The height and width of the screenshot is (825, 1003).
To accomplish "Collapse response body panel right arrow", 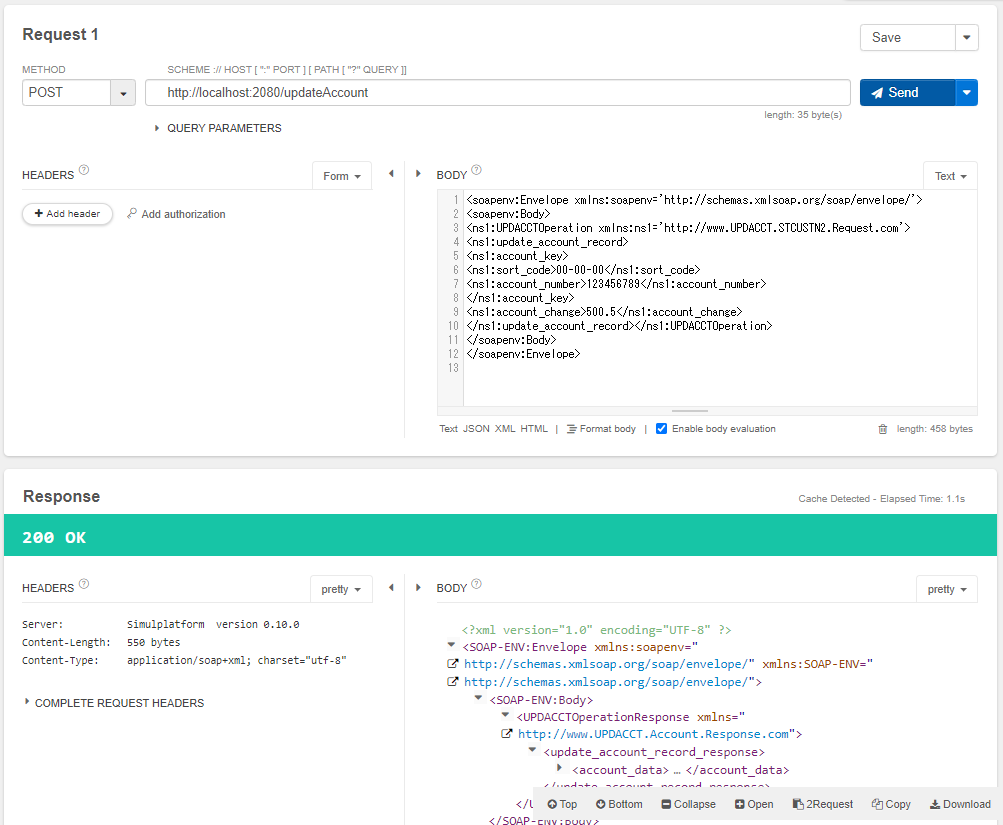I will point(418,587).
